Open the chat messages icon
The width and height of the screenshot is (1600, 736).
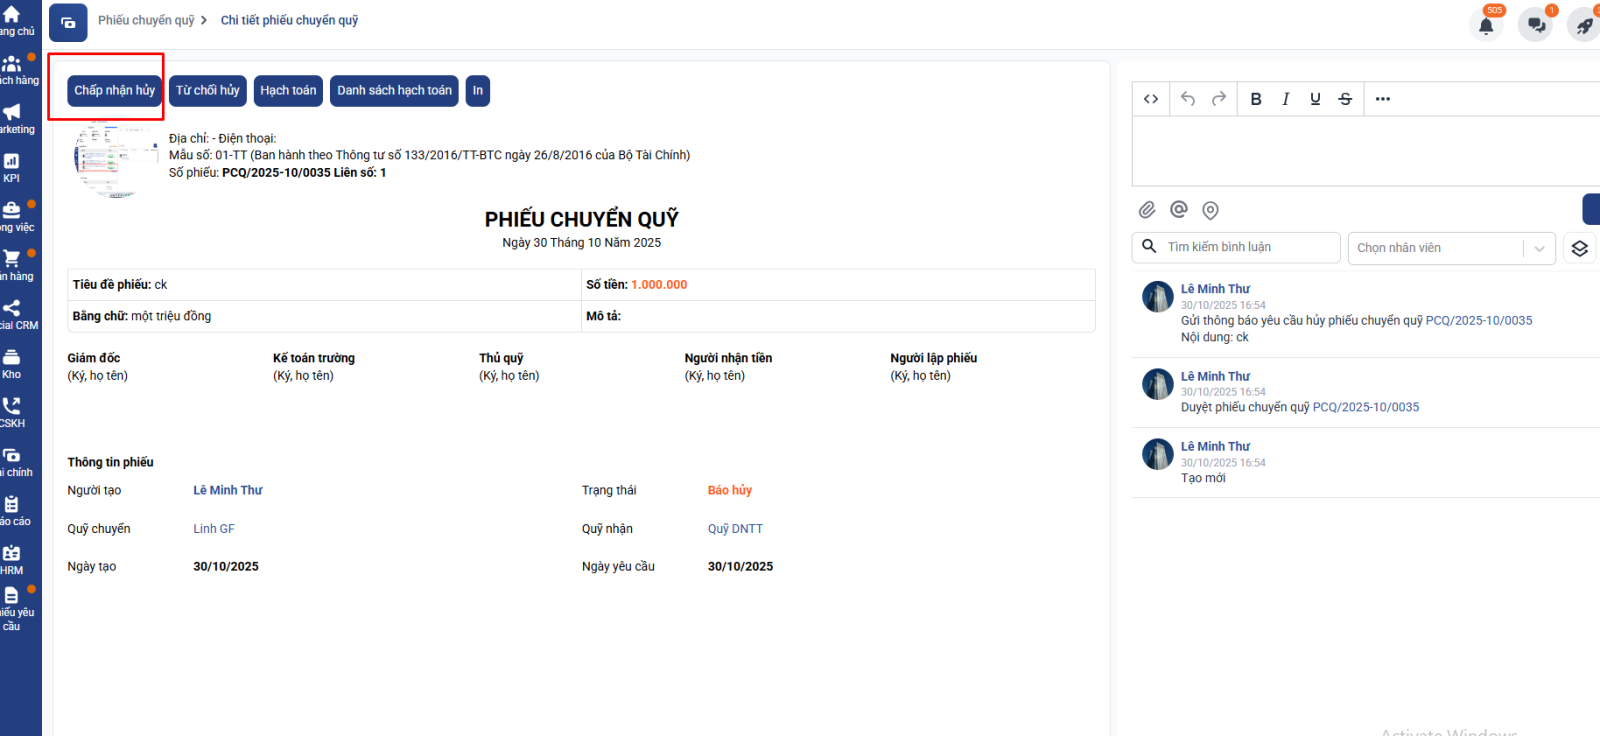click(1536, 25)
